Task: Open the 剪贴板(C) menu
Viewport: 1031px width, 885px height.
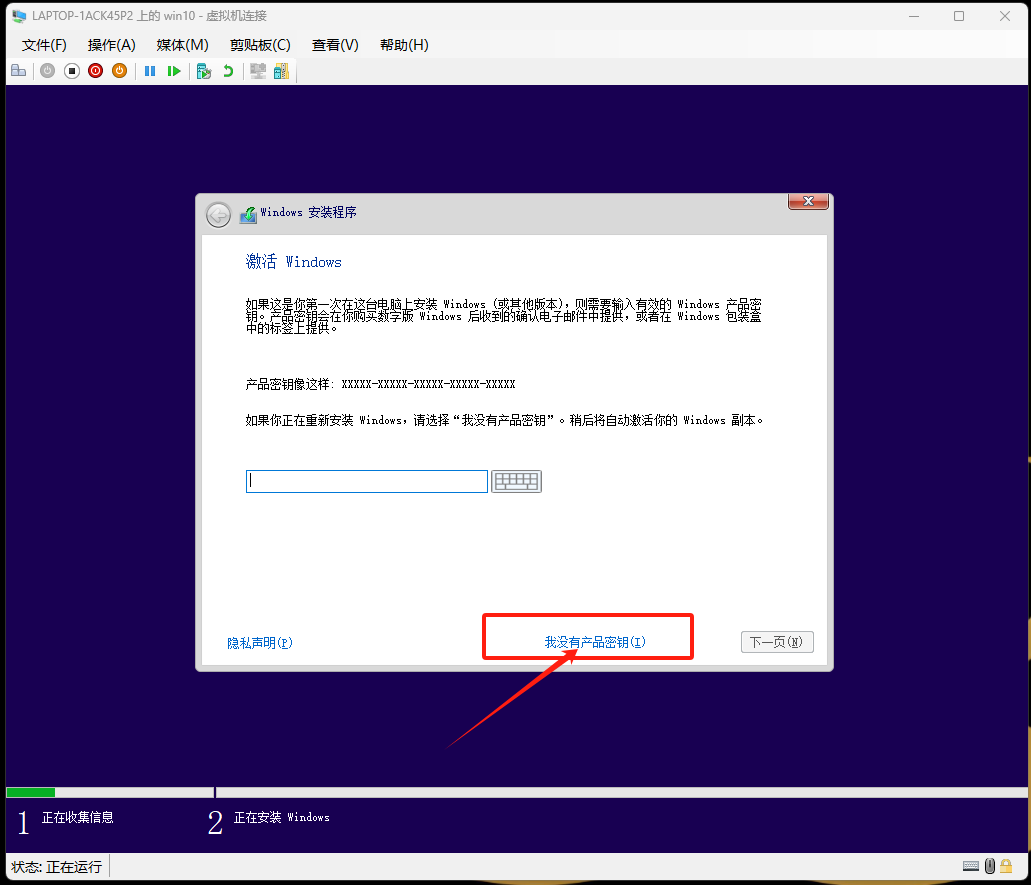Action: point(260,45)
